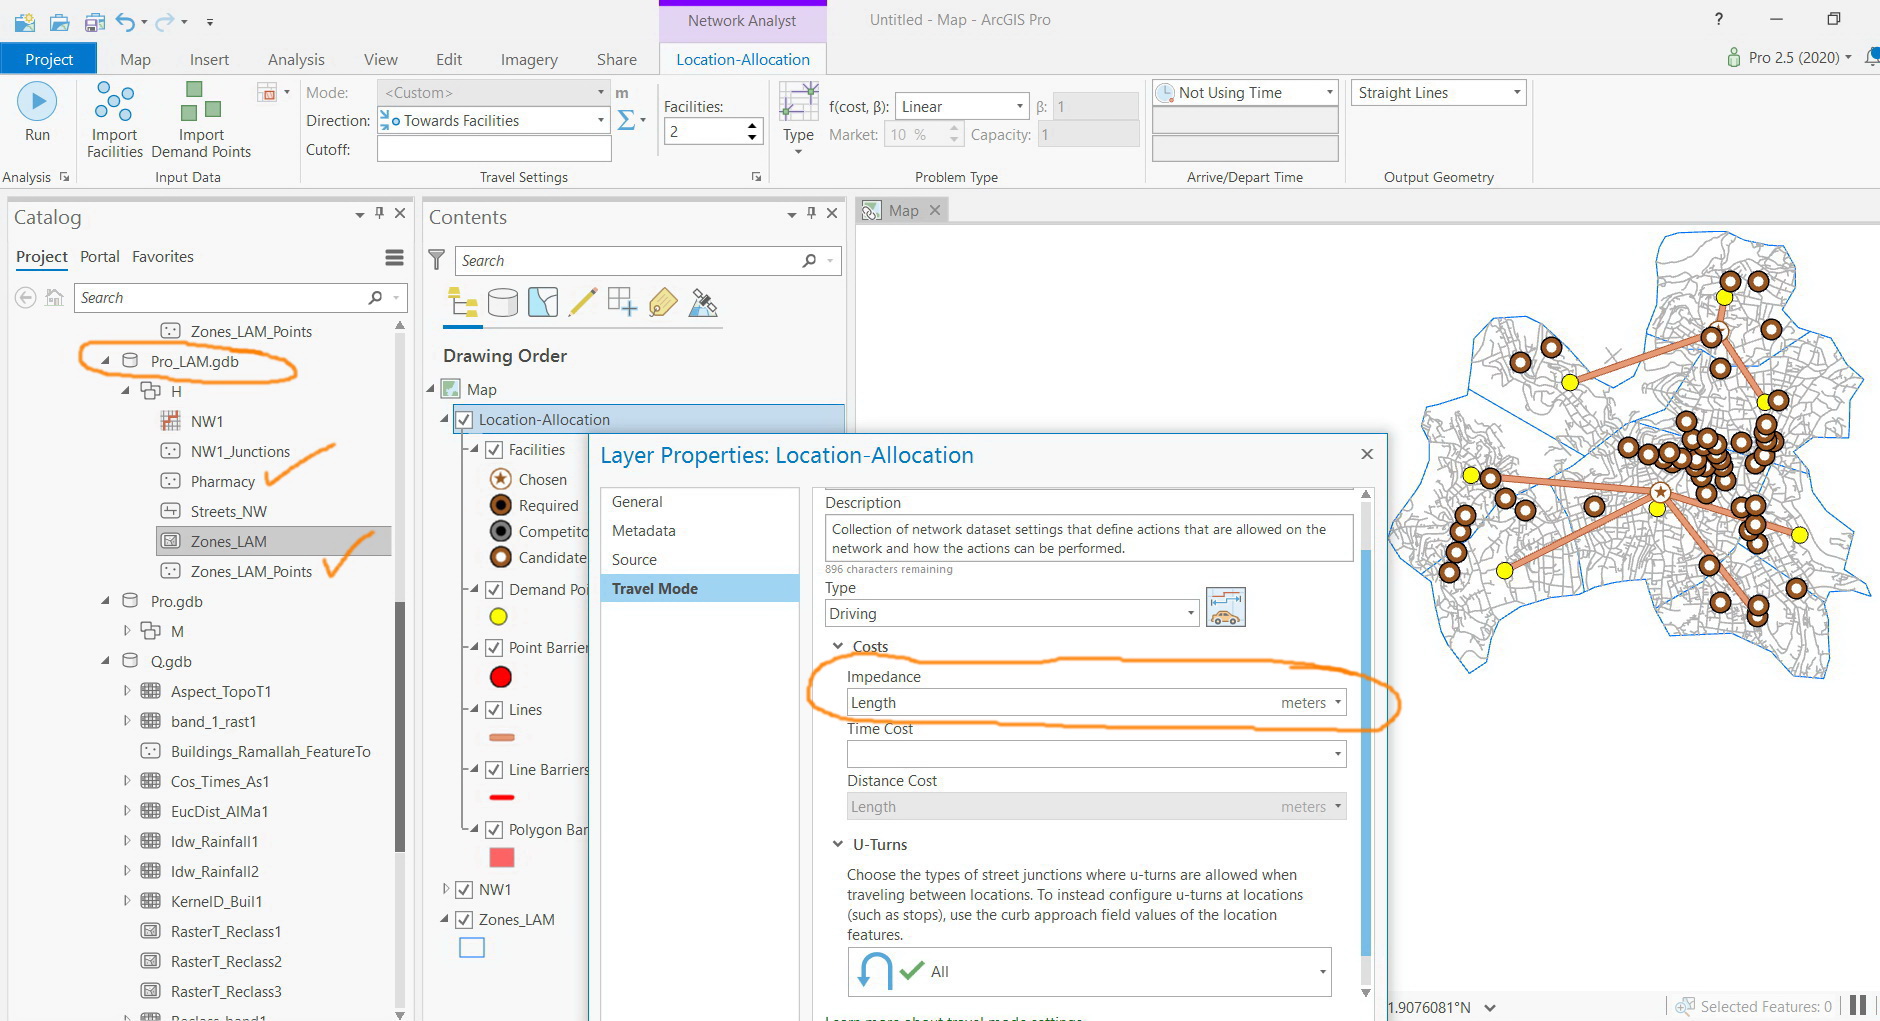1880x1021 pixels.
Task: Toggle the Point Barriers sublayer checkbox
Action: [494, 648]
